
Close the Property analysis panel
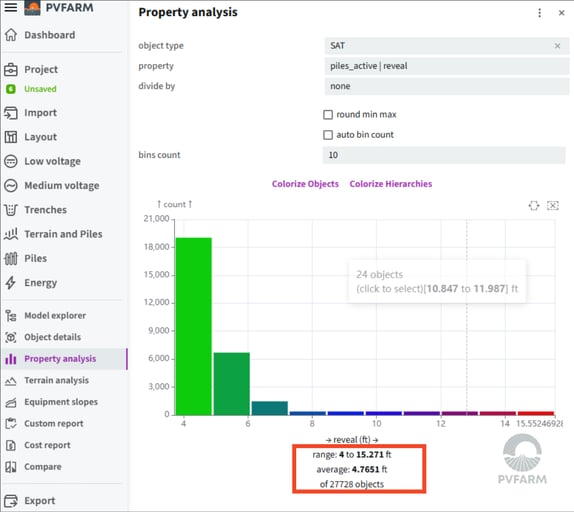coord(562,13)
